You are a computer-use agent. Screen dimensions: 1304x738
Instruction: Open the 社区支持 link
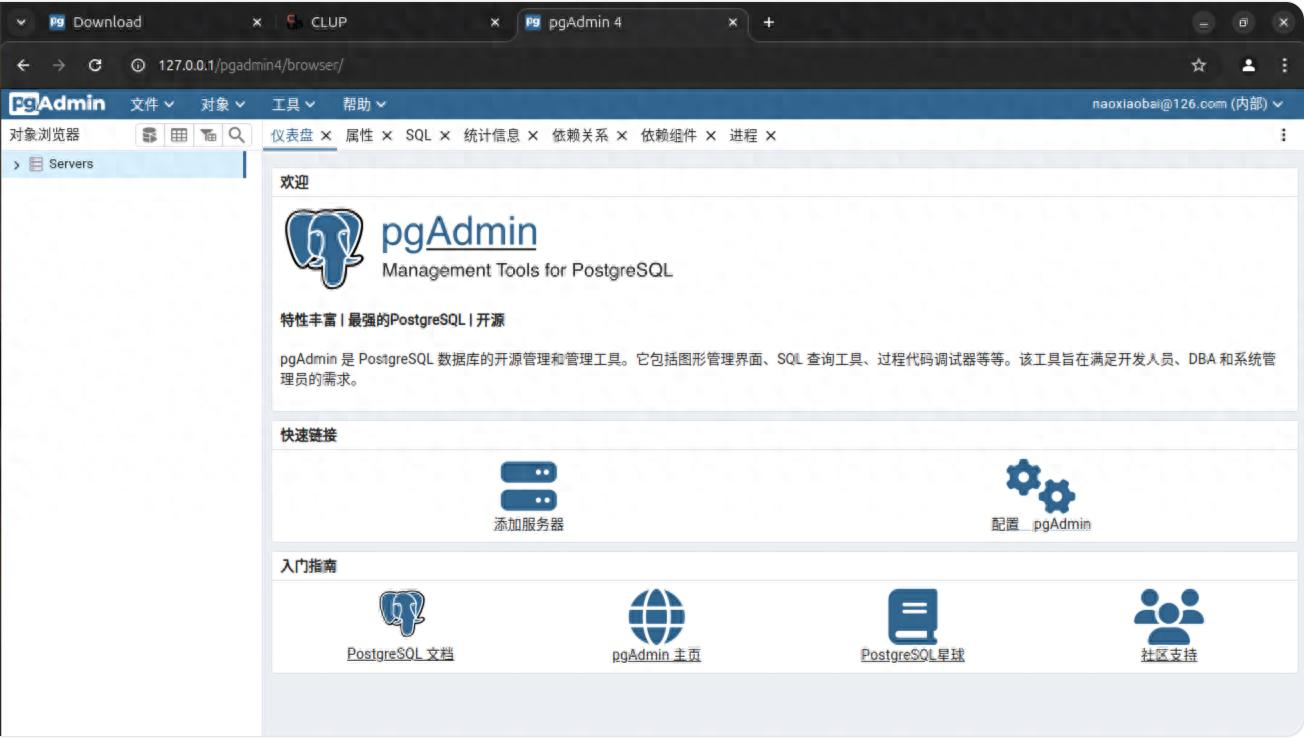(x=1169, y=655)
